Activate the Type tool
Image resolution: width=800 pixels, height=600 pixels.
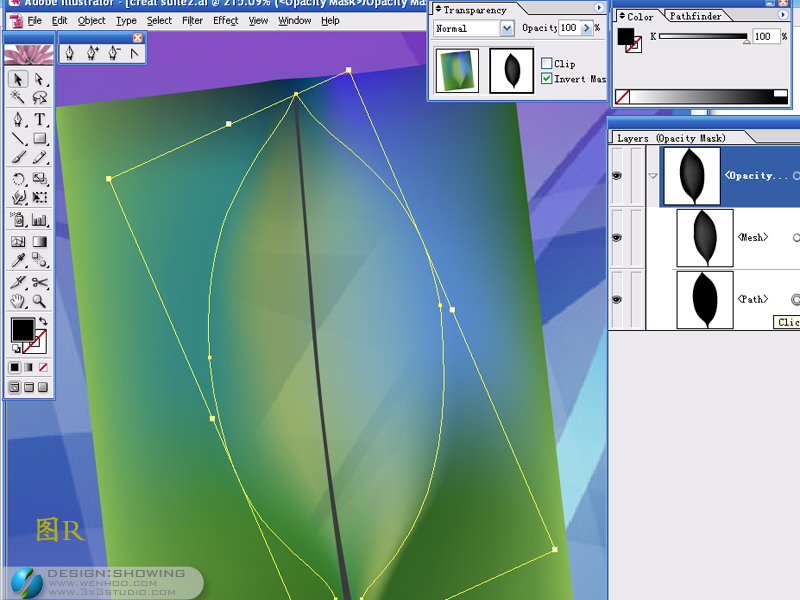pyautogui.click(x=40, y=119)
